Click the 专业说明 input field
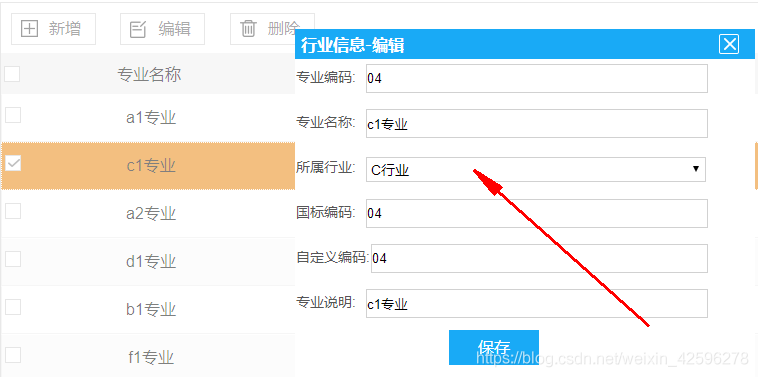This screenshot has height=377, width=758. click(537, 304)
